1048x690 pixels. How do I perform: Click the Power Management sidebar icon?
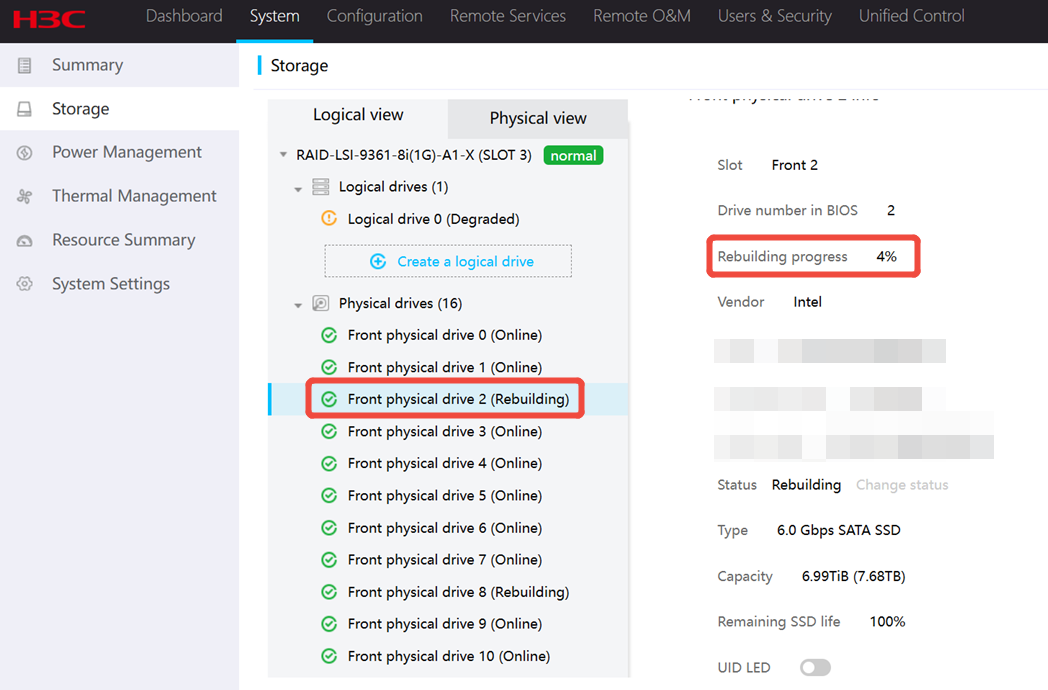click(x=25, y=153)
